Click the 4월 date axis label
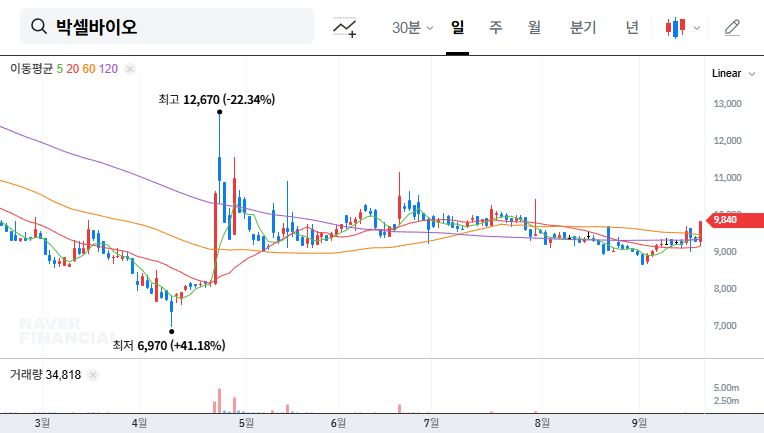 [139, 423]
